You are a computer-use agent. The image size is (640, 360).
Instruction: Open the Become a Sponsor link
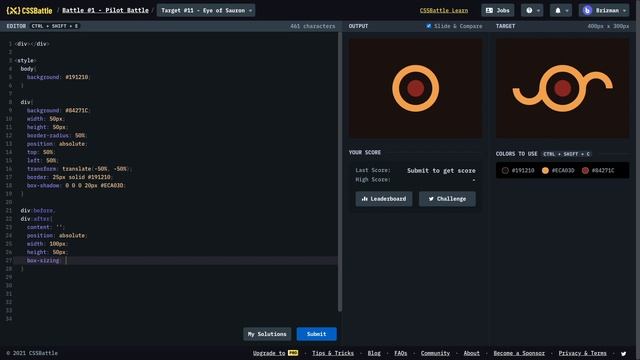(519, 353)
